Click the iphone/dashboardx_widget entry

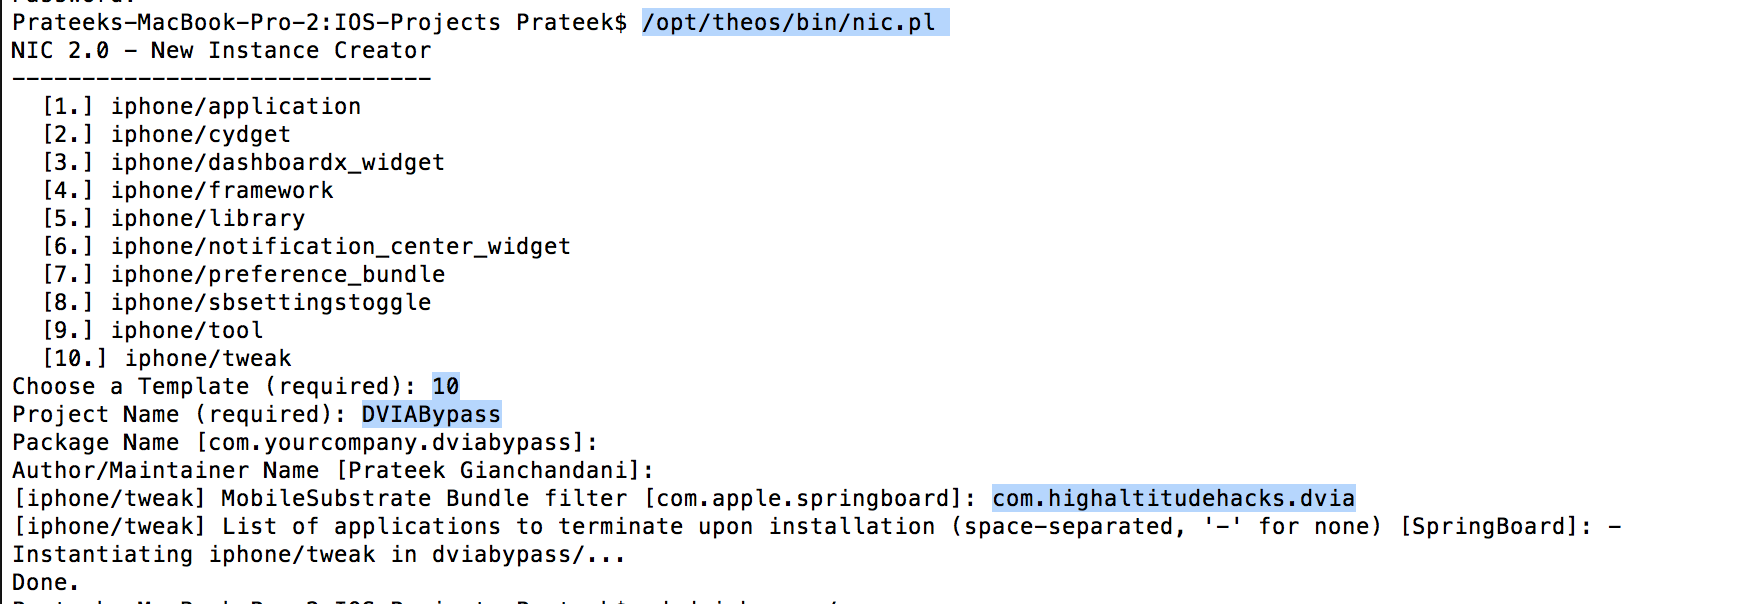click(244, 162)
